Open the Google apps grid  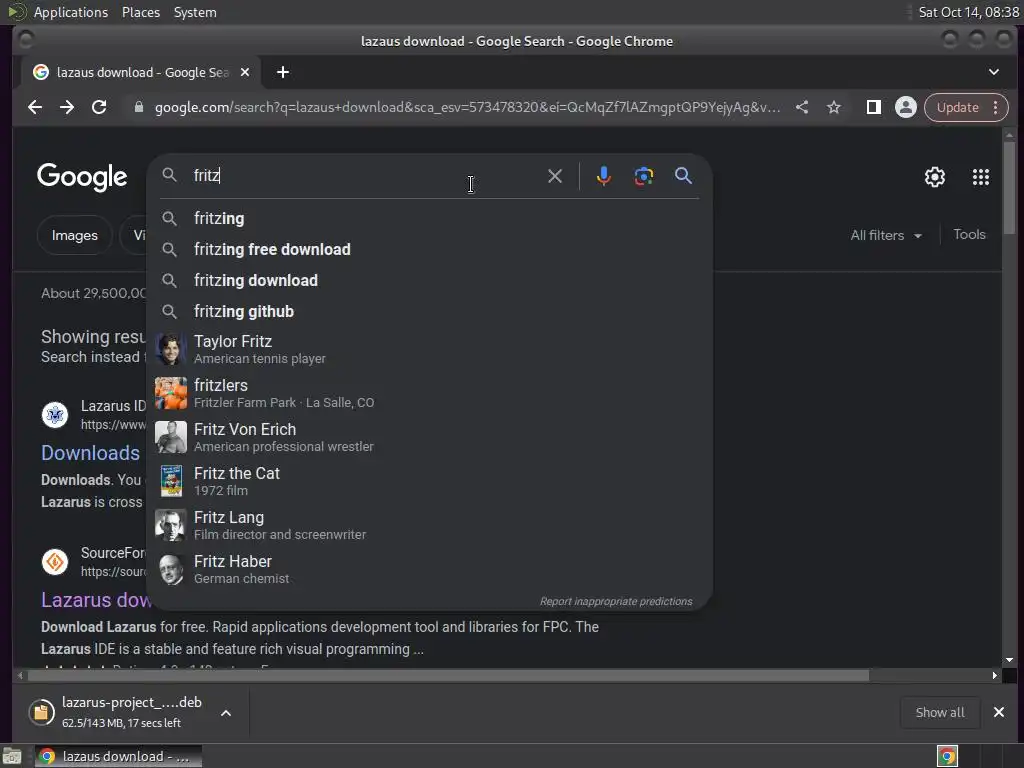point(980,177)
